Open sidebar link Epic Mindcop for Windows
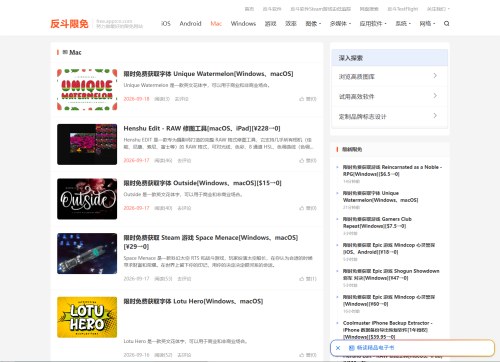Screen dimensions: 500x362 [389, 301]
